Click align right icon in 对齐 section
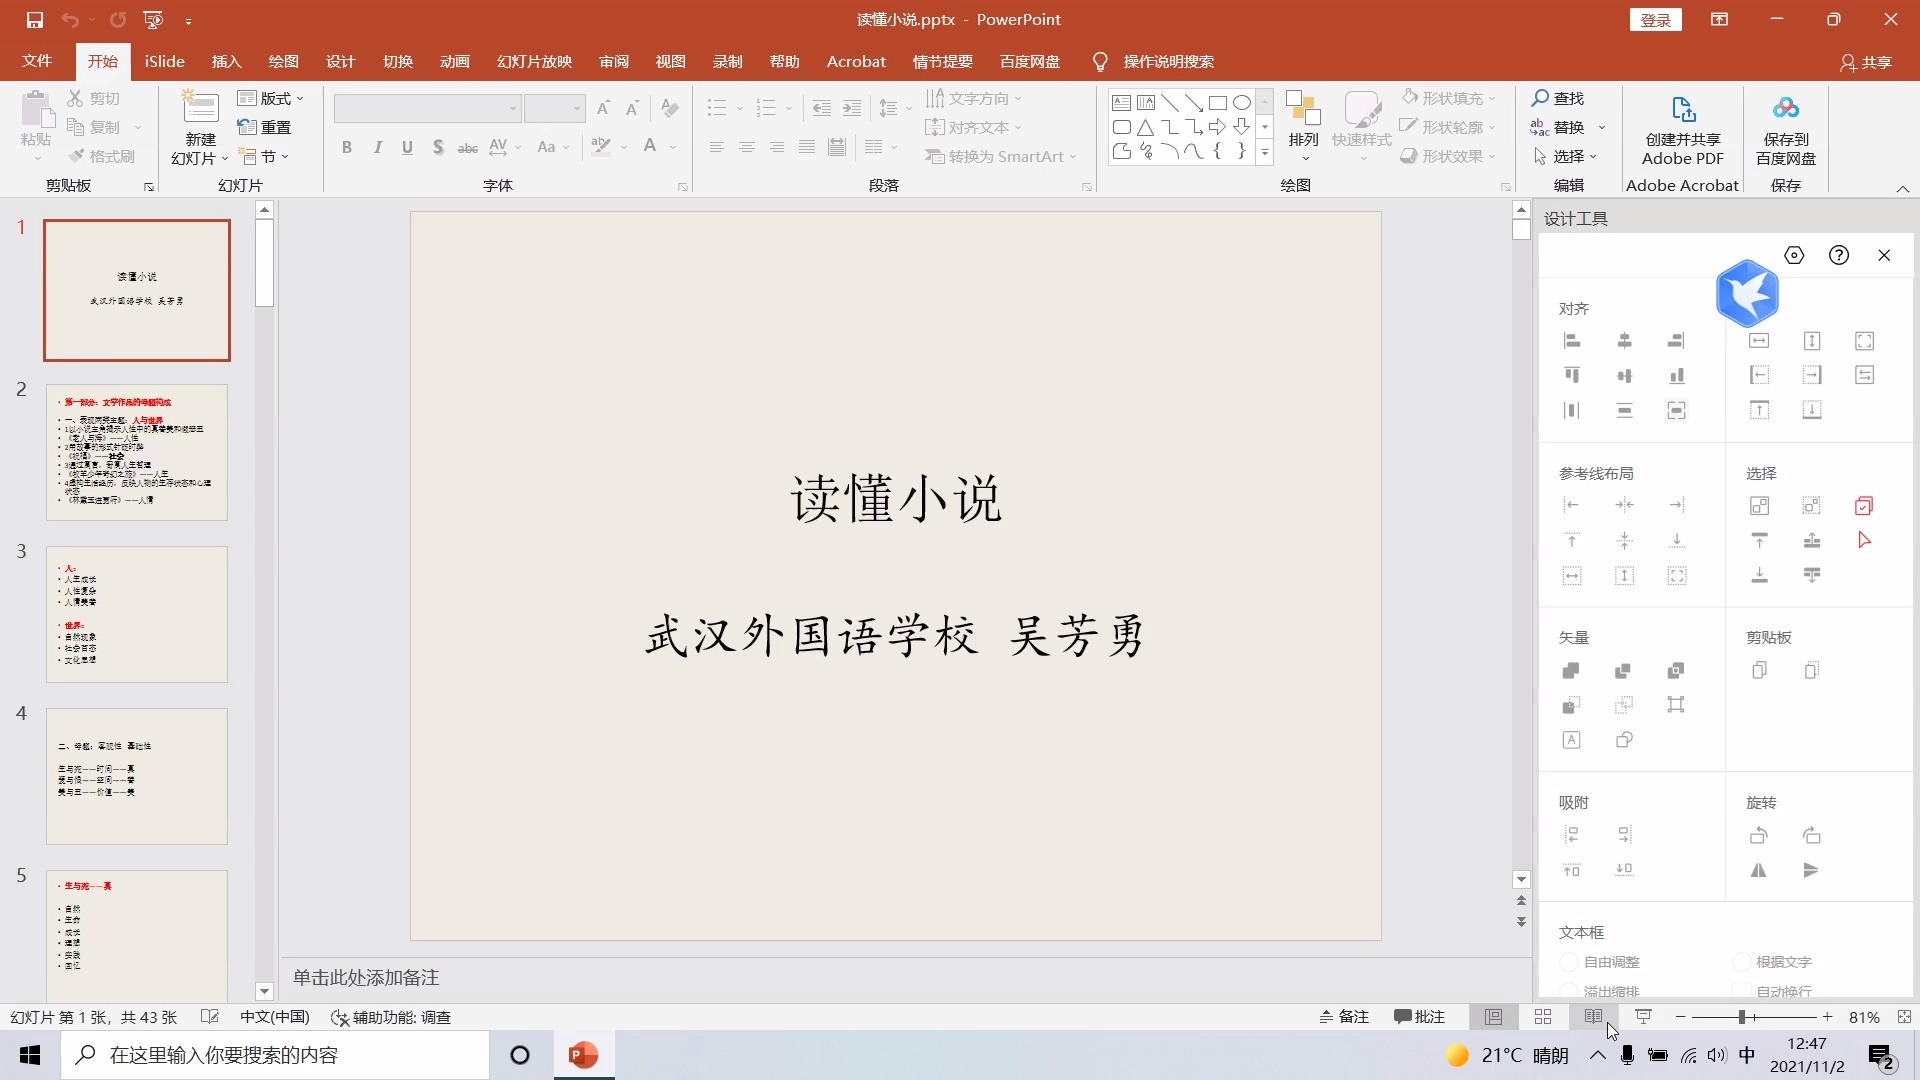 1677,341
